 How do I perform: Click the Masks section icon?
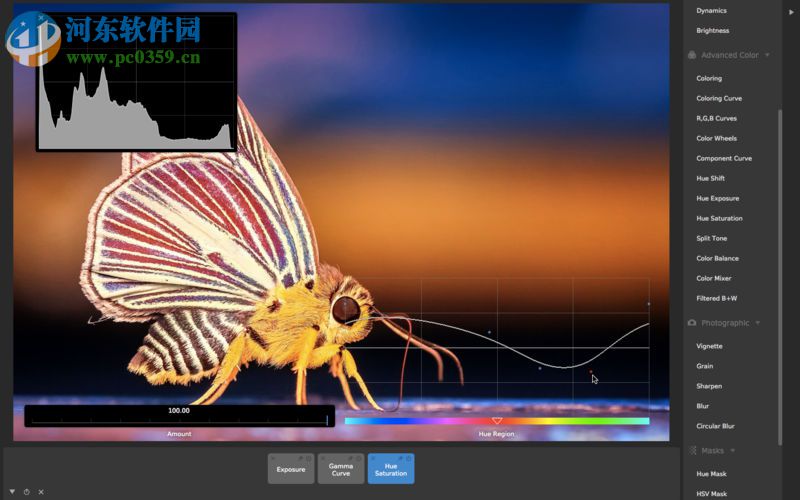[x=692, y=450]
